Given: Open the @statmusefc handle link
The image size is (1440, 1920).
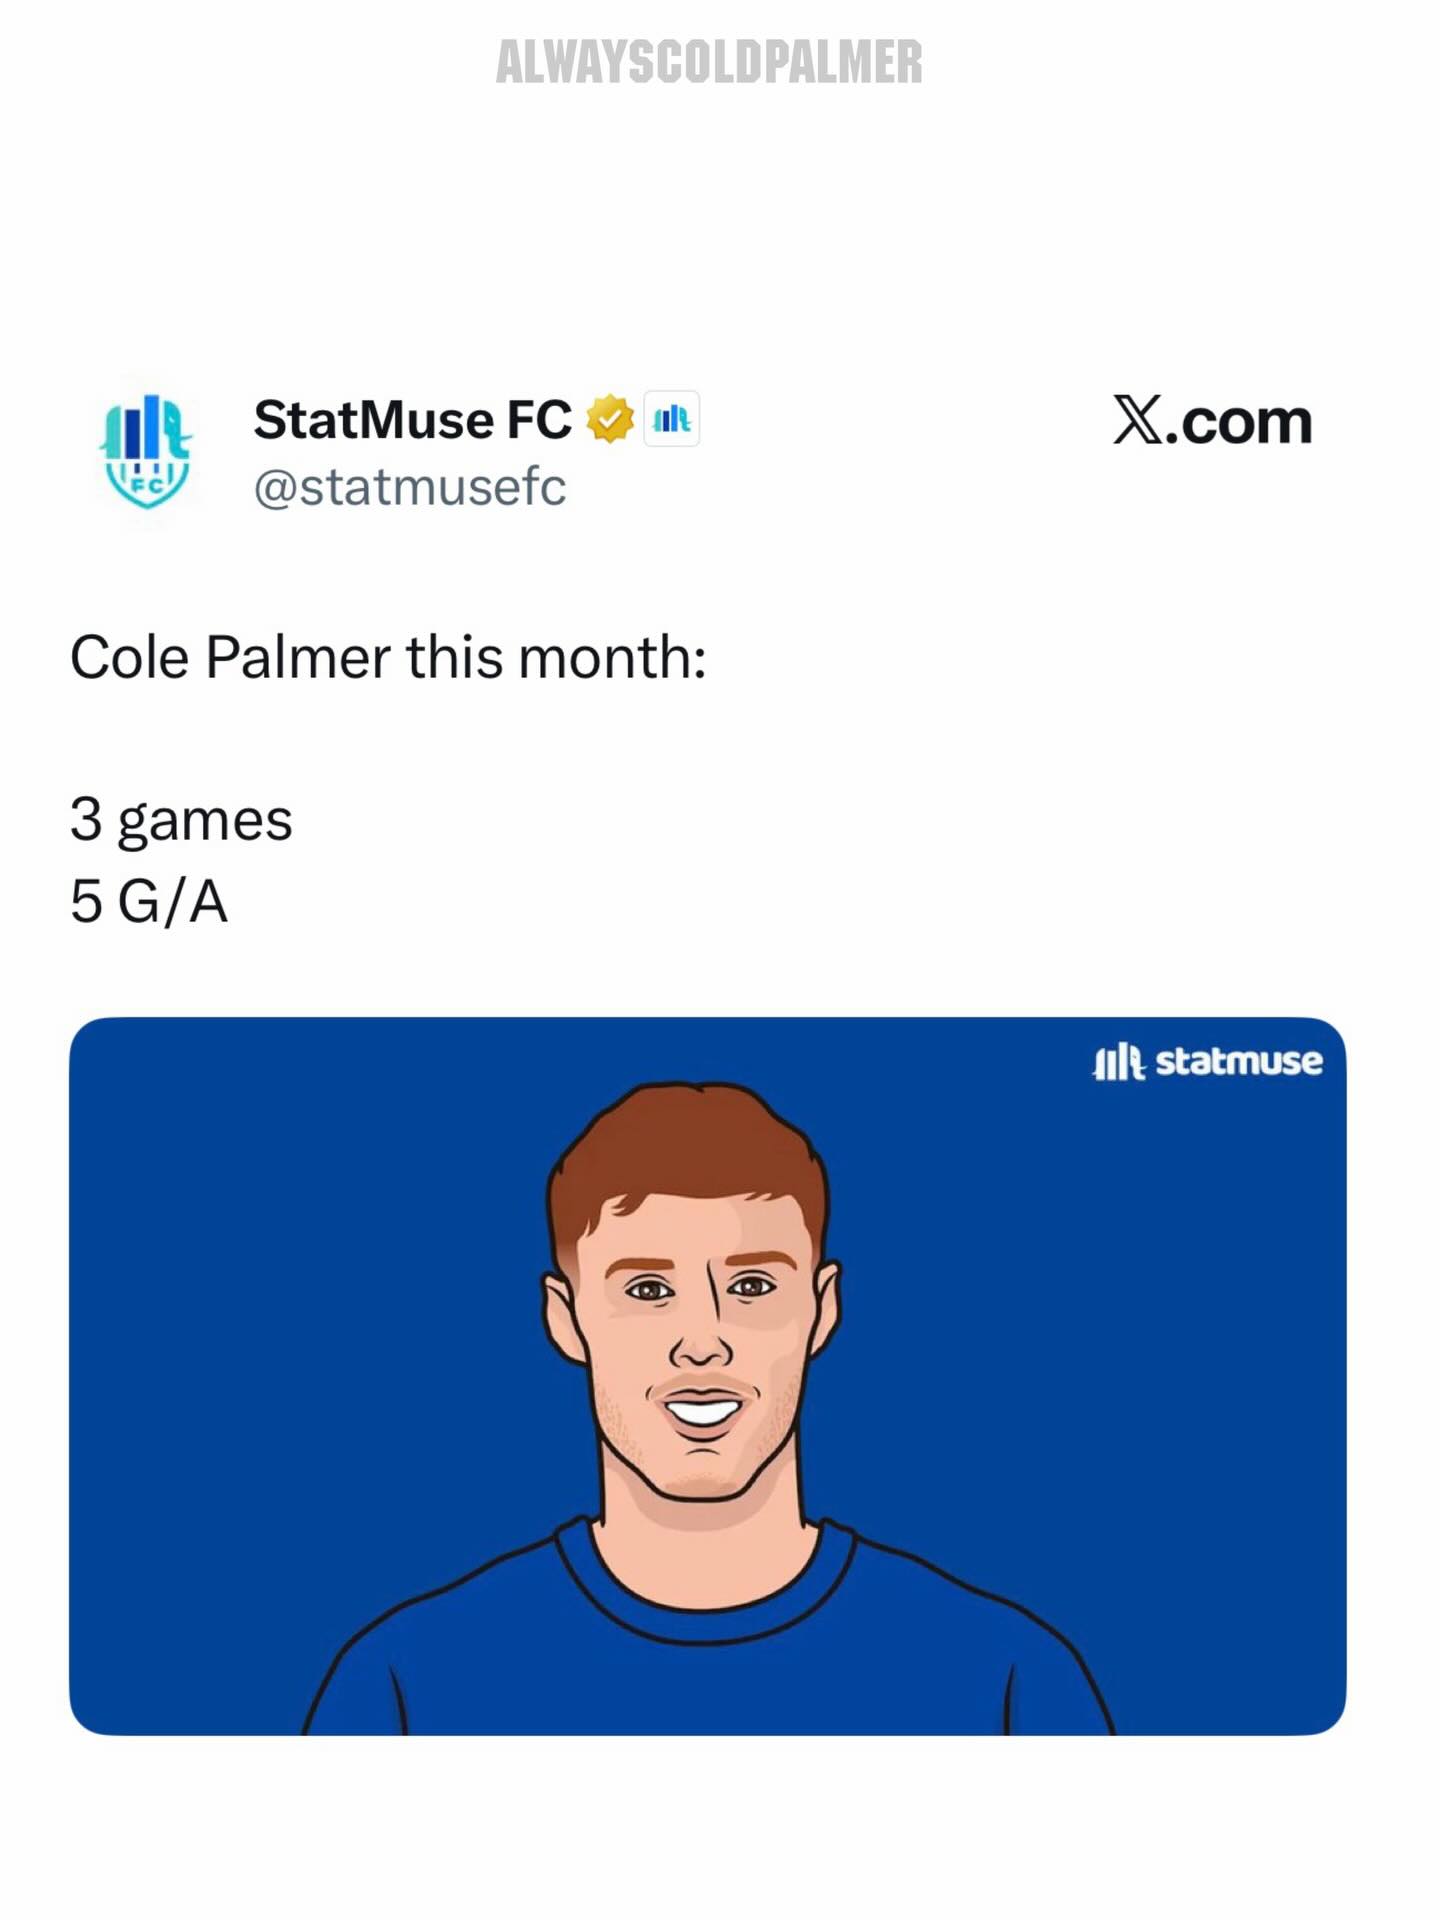Looking at the screenshot, I should [410, 487].
